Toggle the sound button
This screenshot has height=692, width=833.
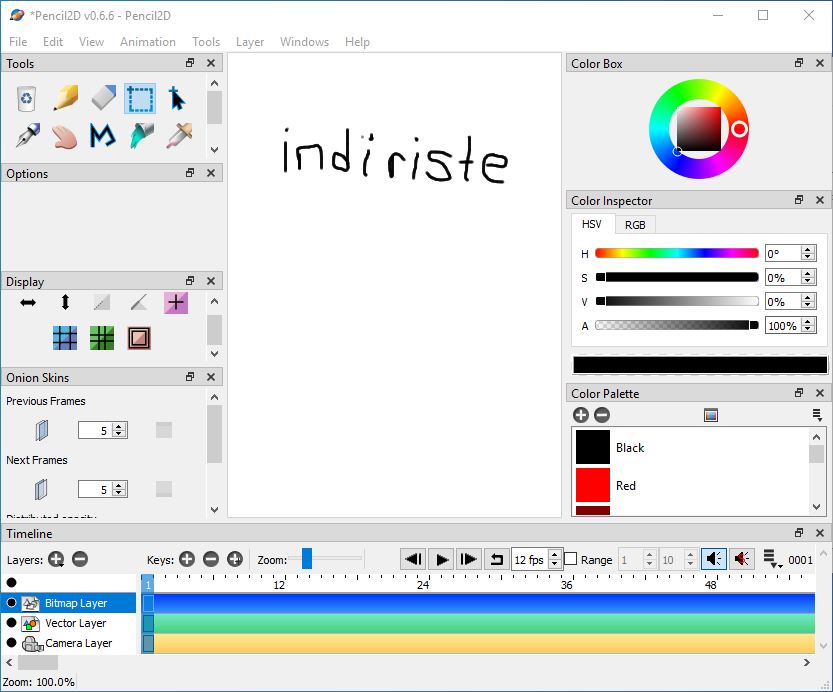pos(714,559)
